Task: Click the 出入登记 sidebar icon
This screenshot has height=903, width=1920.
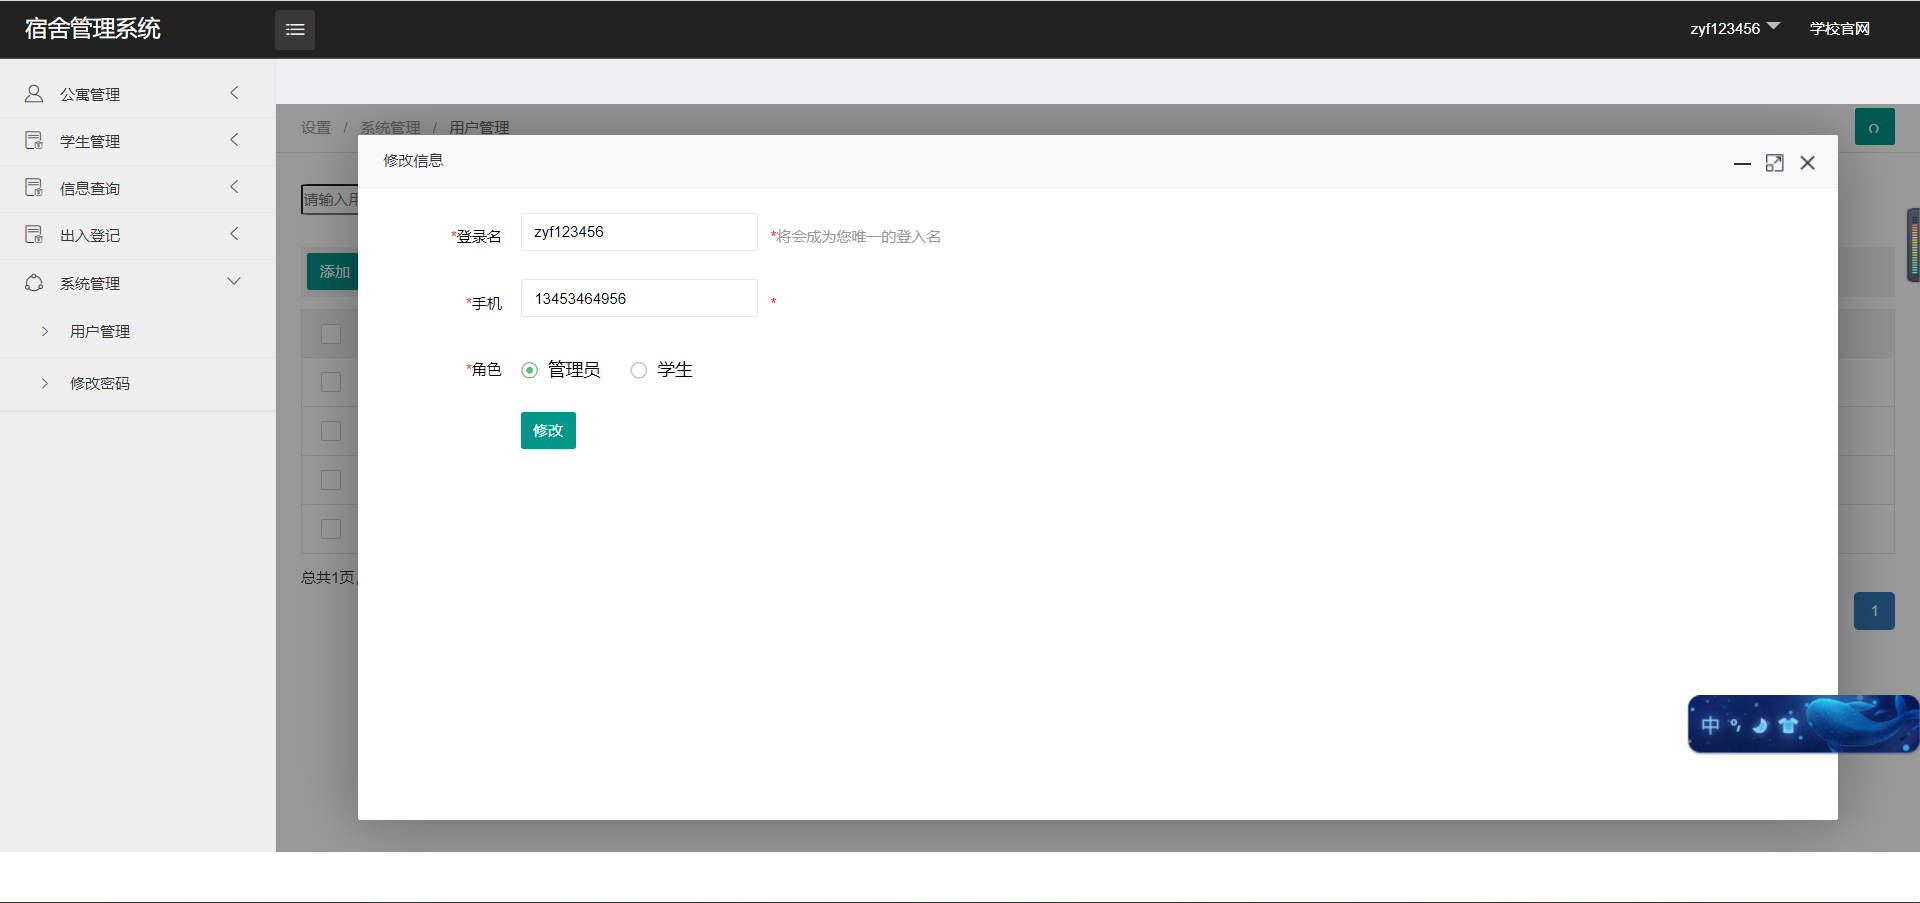Action: [34, 234]
